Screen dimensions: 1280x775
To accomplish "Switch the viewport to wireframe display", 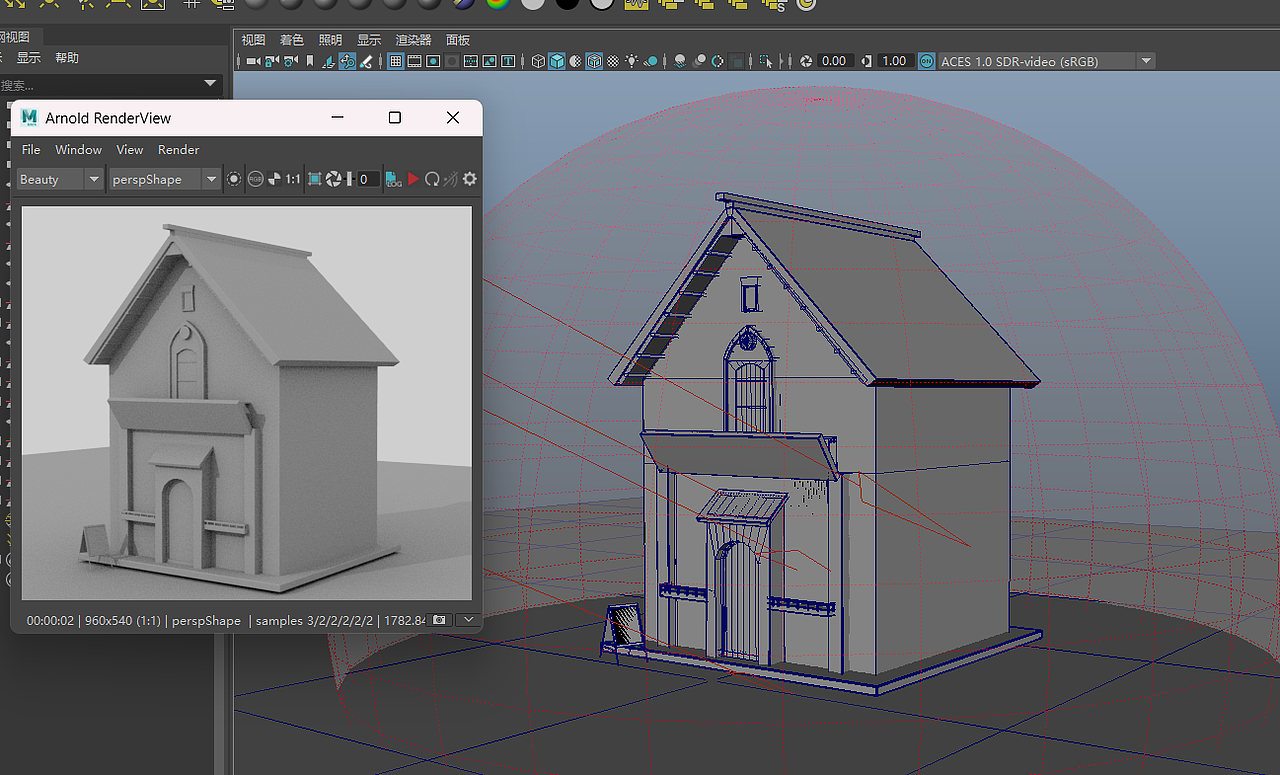I will (538, 61).
